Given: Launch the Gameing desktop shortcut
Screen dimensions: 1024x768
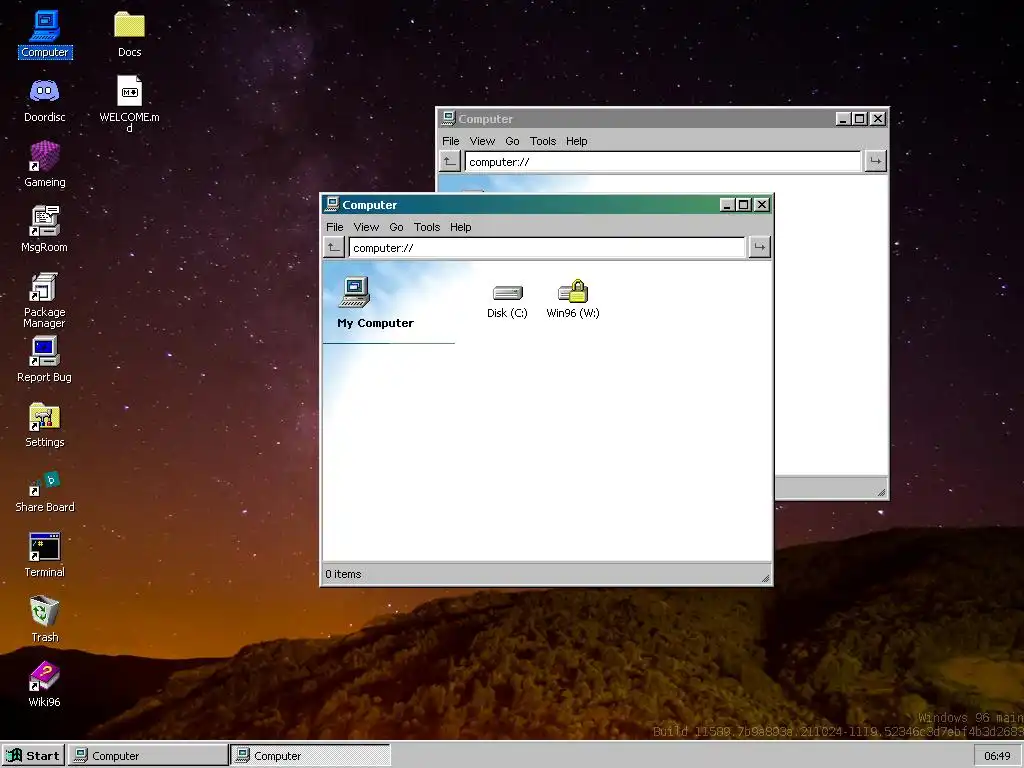Looking at the screenshot, I should pos(44,165).
